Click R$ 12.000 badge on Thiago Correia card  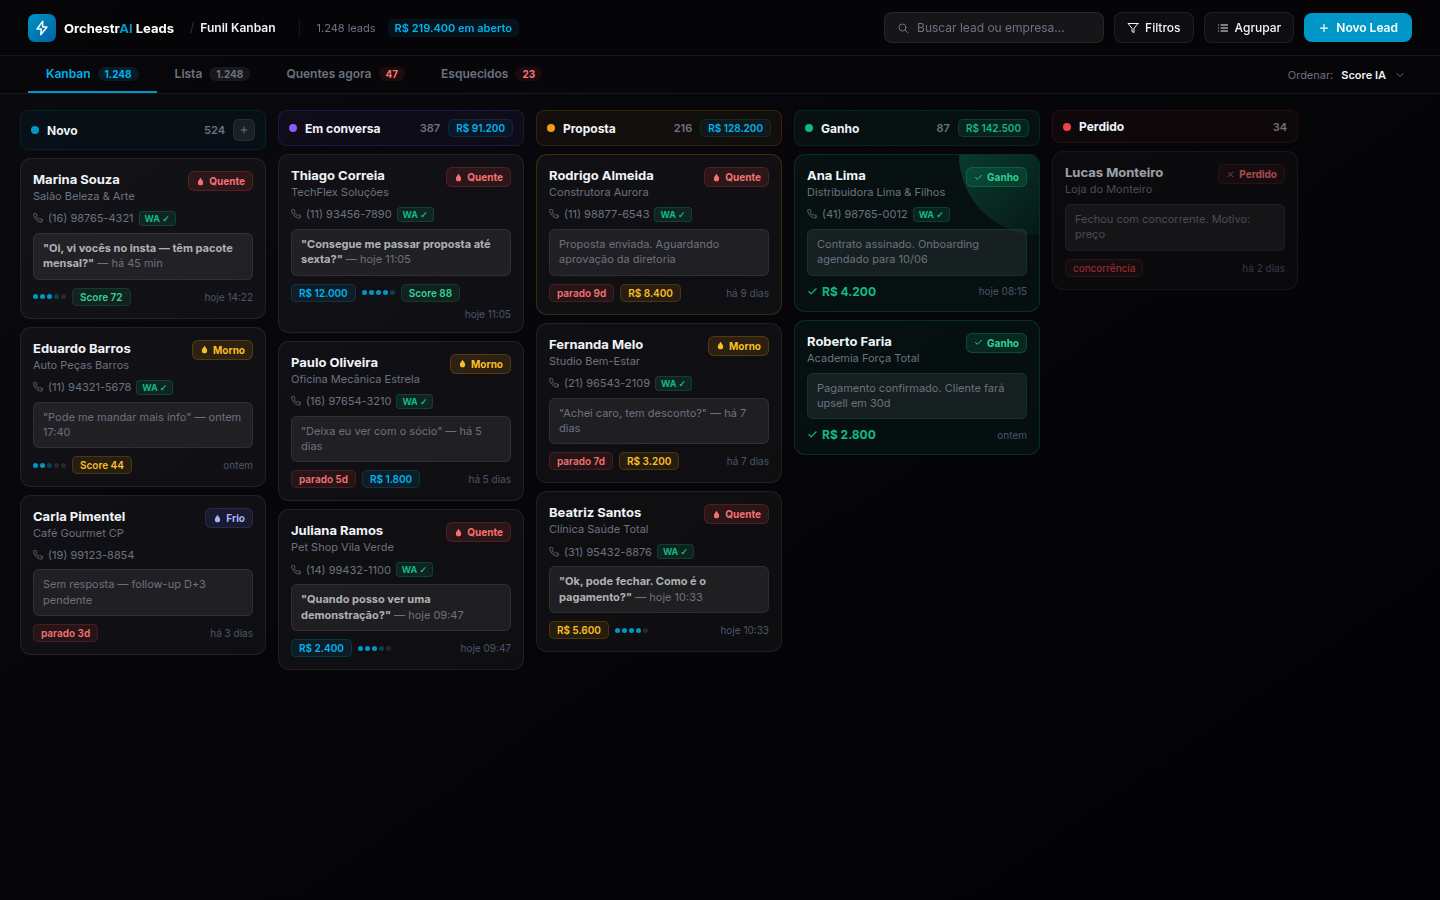point(323,293)
